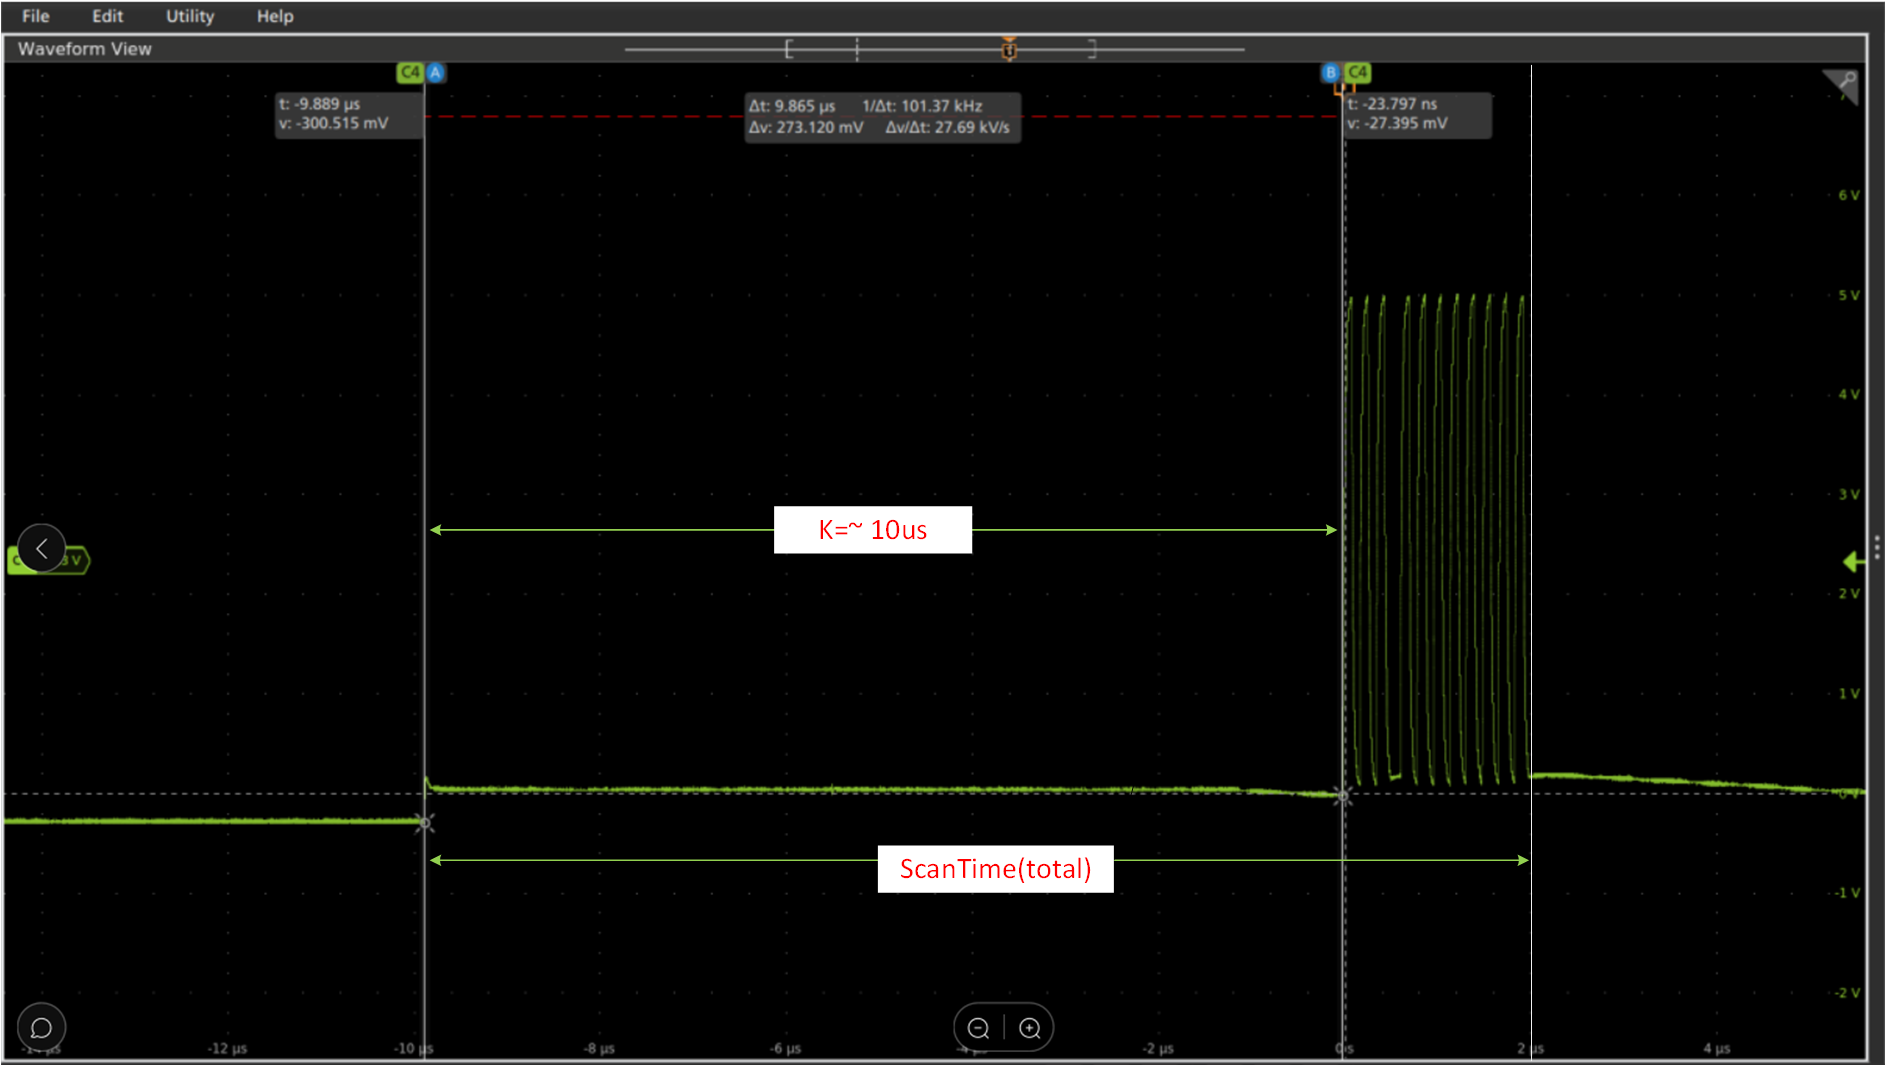Select cursor A readout t: -9.889 µs

point(319,104)
